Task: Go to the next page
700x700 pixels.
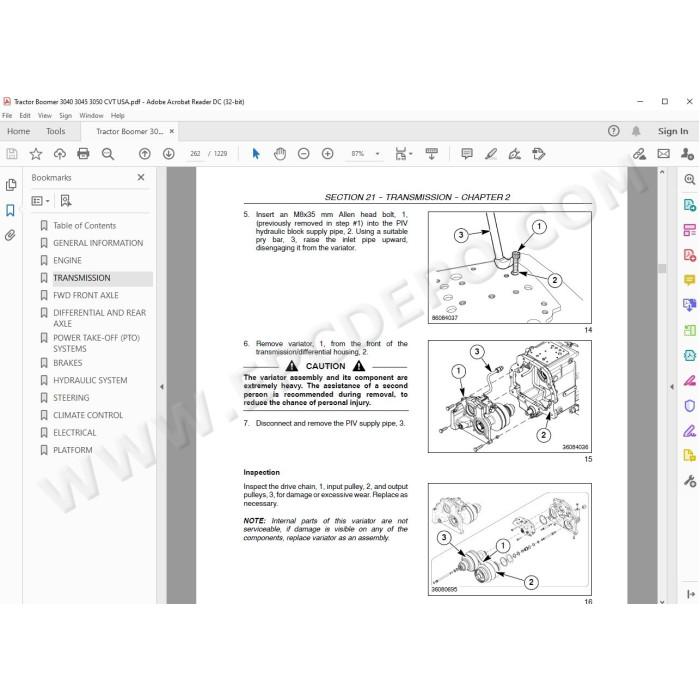Action: pyautogui.click(x=168, y=154)
